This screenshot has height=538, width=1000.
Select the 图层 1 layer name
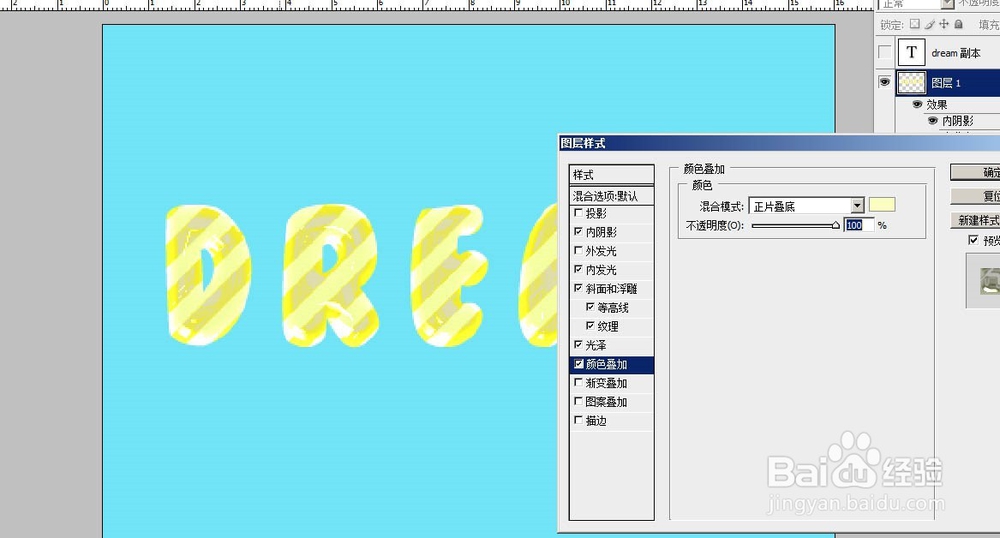click(x=945, y=83)
